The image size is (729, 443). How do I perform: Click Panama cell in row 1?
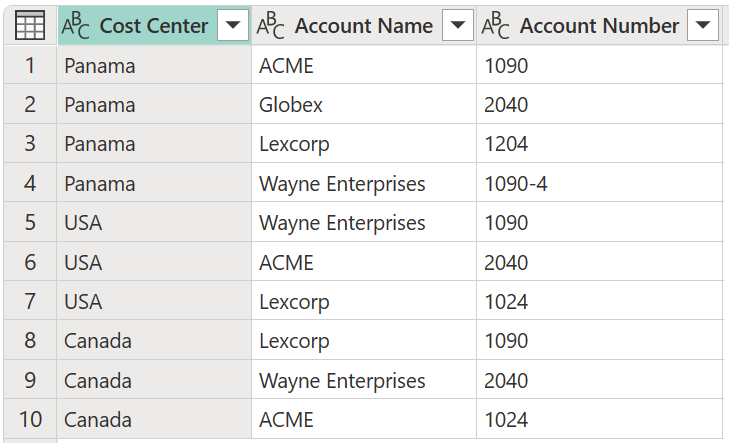(x=154, y=65)
